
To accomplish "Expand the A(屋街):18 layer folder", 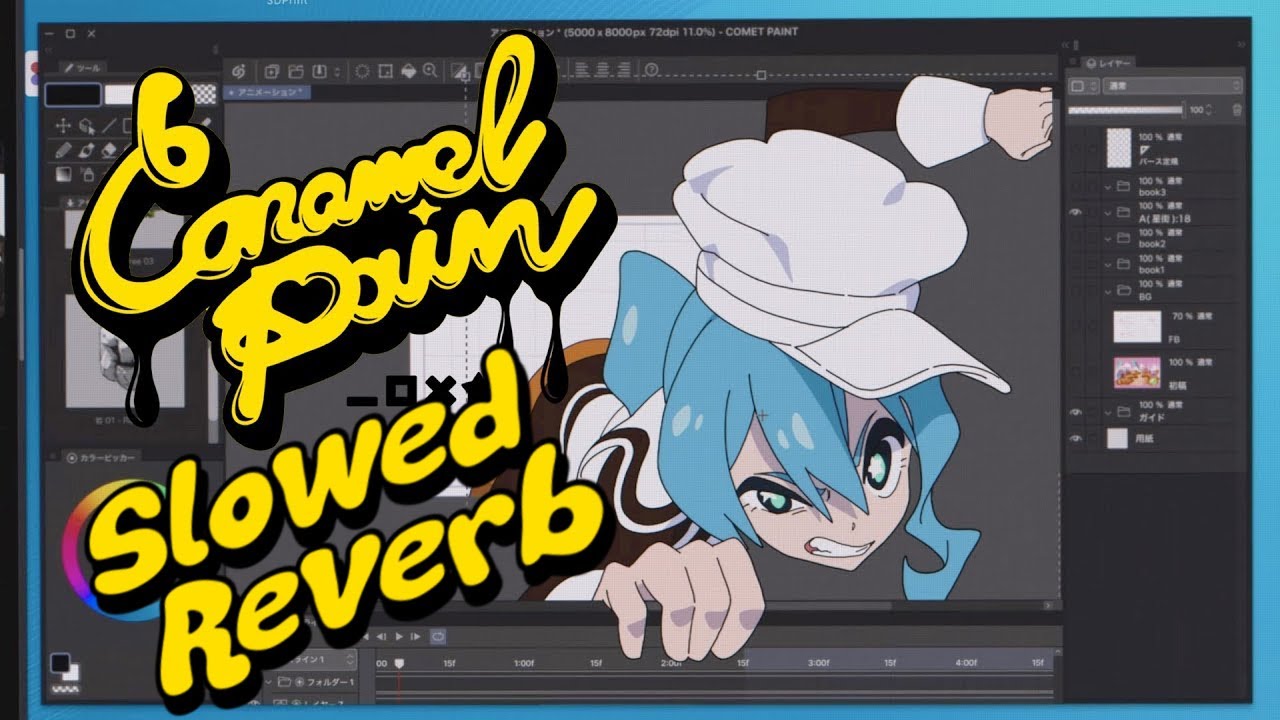I will 1107,212.
